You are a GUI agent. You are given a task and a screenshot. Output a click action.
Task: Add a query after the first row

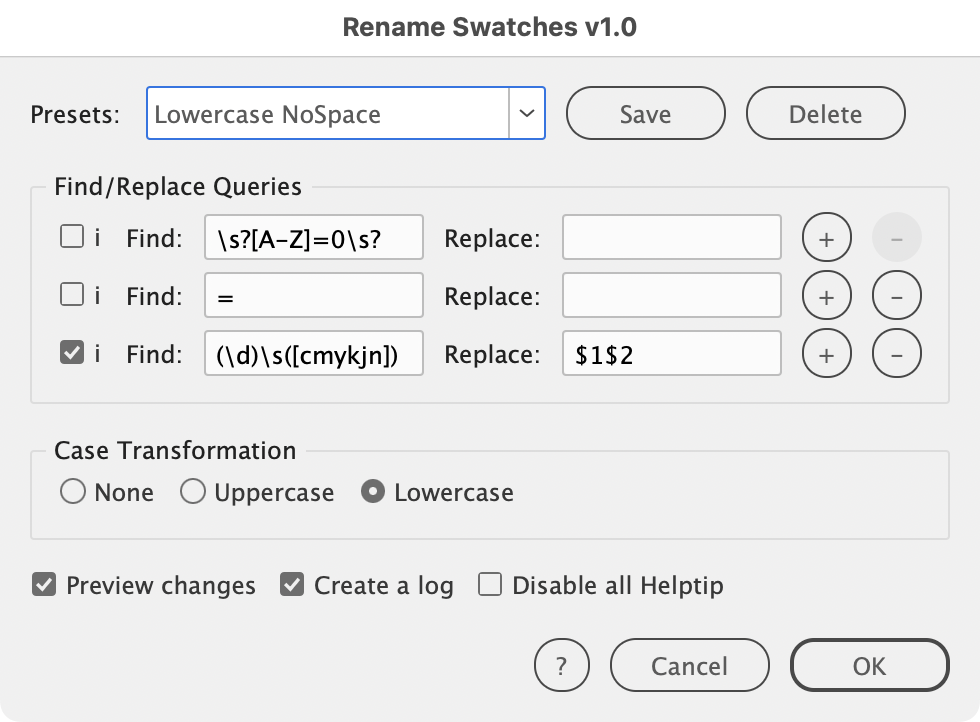point(826,238)
